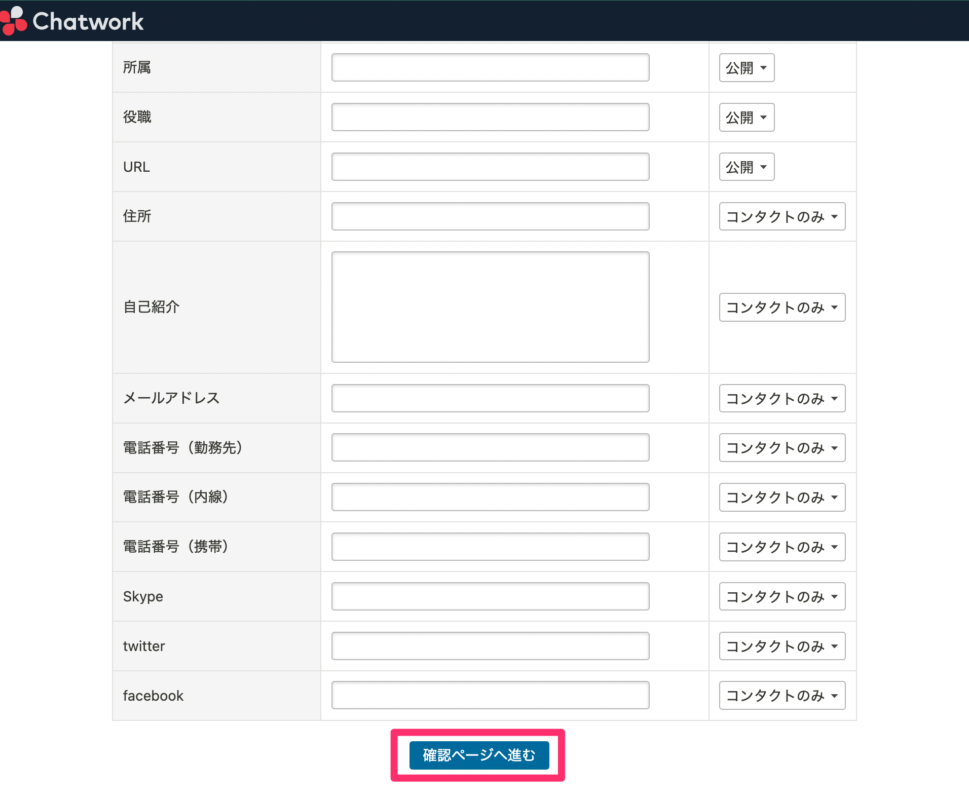
Task: Open the 公開 dropdown next to URL
Action: (x=746, y=166)
